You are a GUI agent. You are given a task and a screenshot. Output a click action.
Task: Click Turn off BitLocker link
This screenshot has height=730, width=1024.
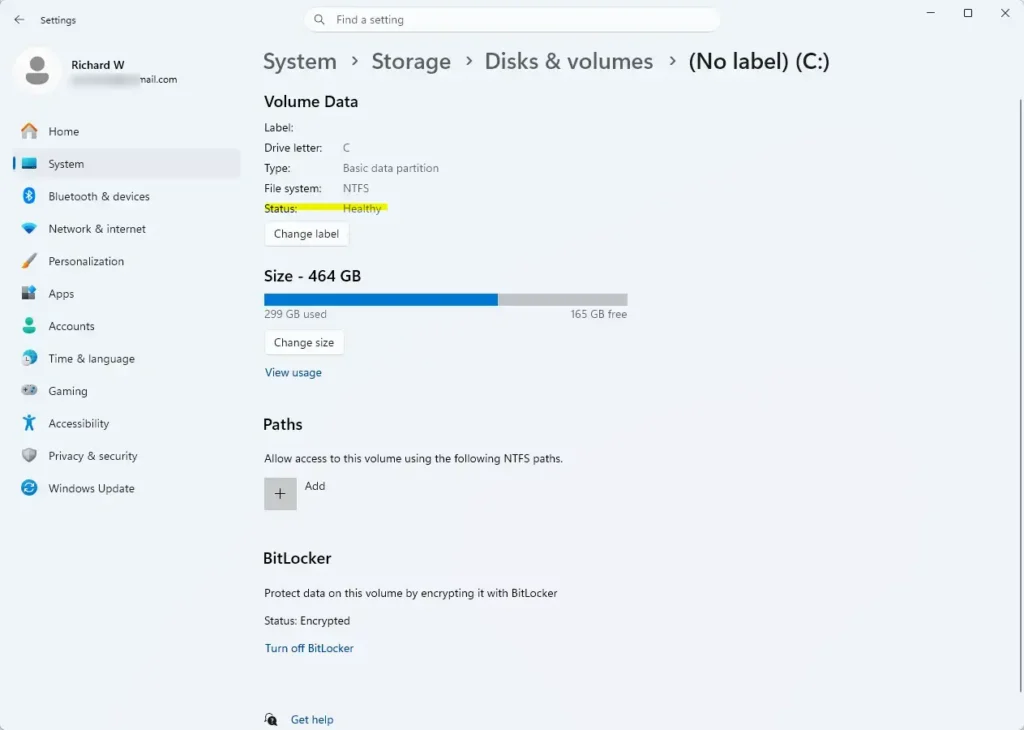pos(309,648)
